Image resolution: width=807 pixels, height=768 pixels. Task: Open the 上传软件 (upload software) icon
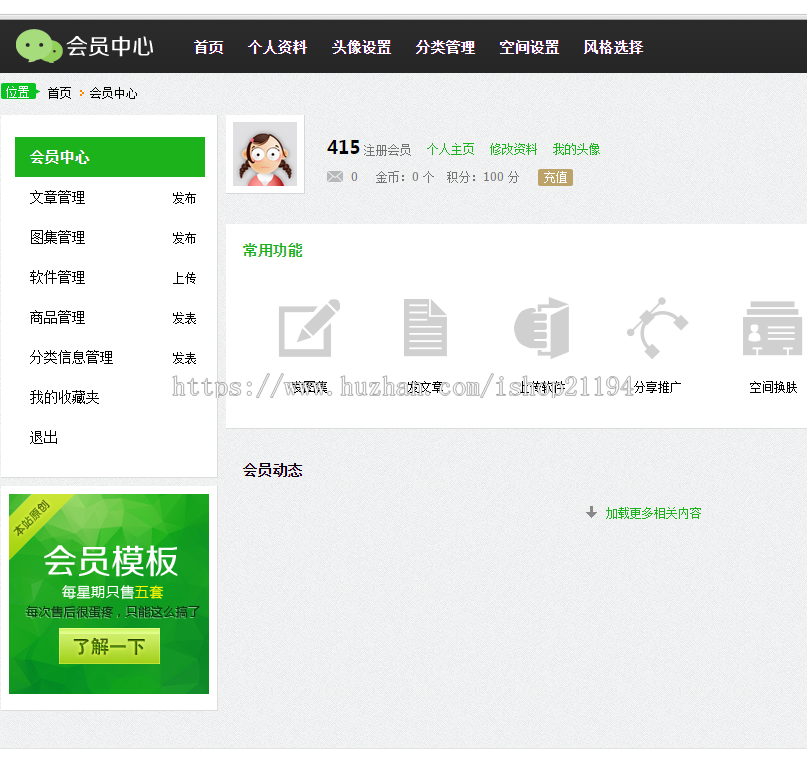click(x=541, y=328)
